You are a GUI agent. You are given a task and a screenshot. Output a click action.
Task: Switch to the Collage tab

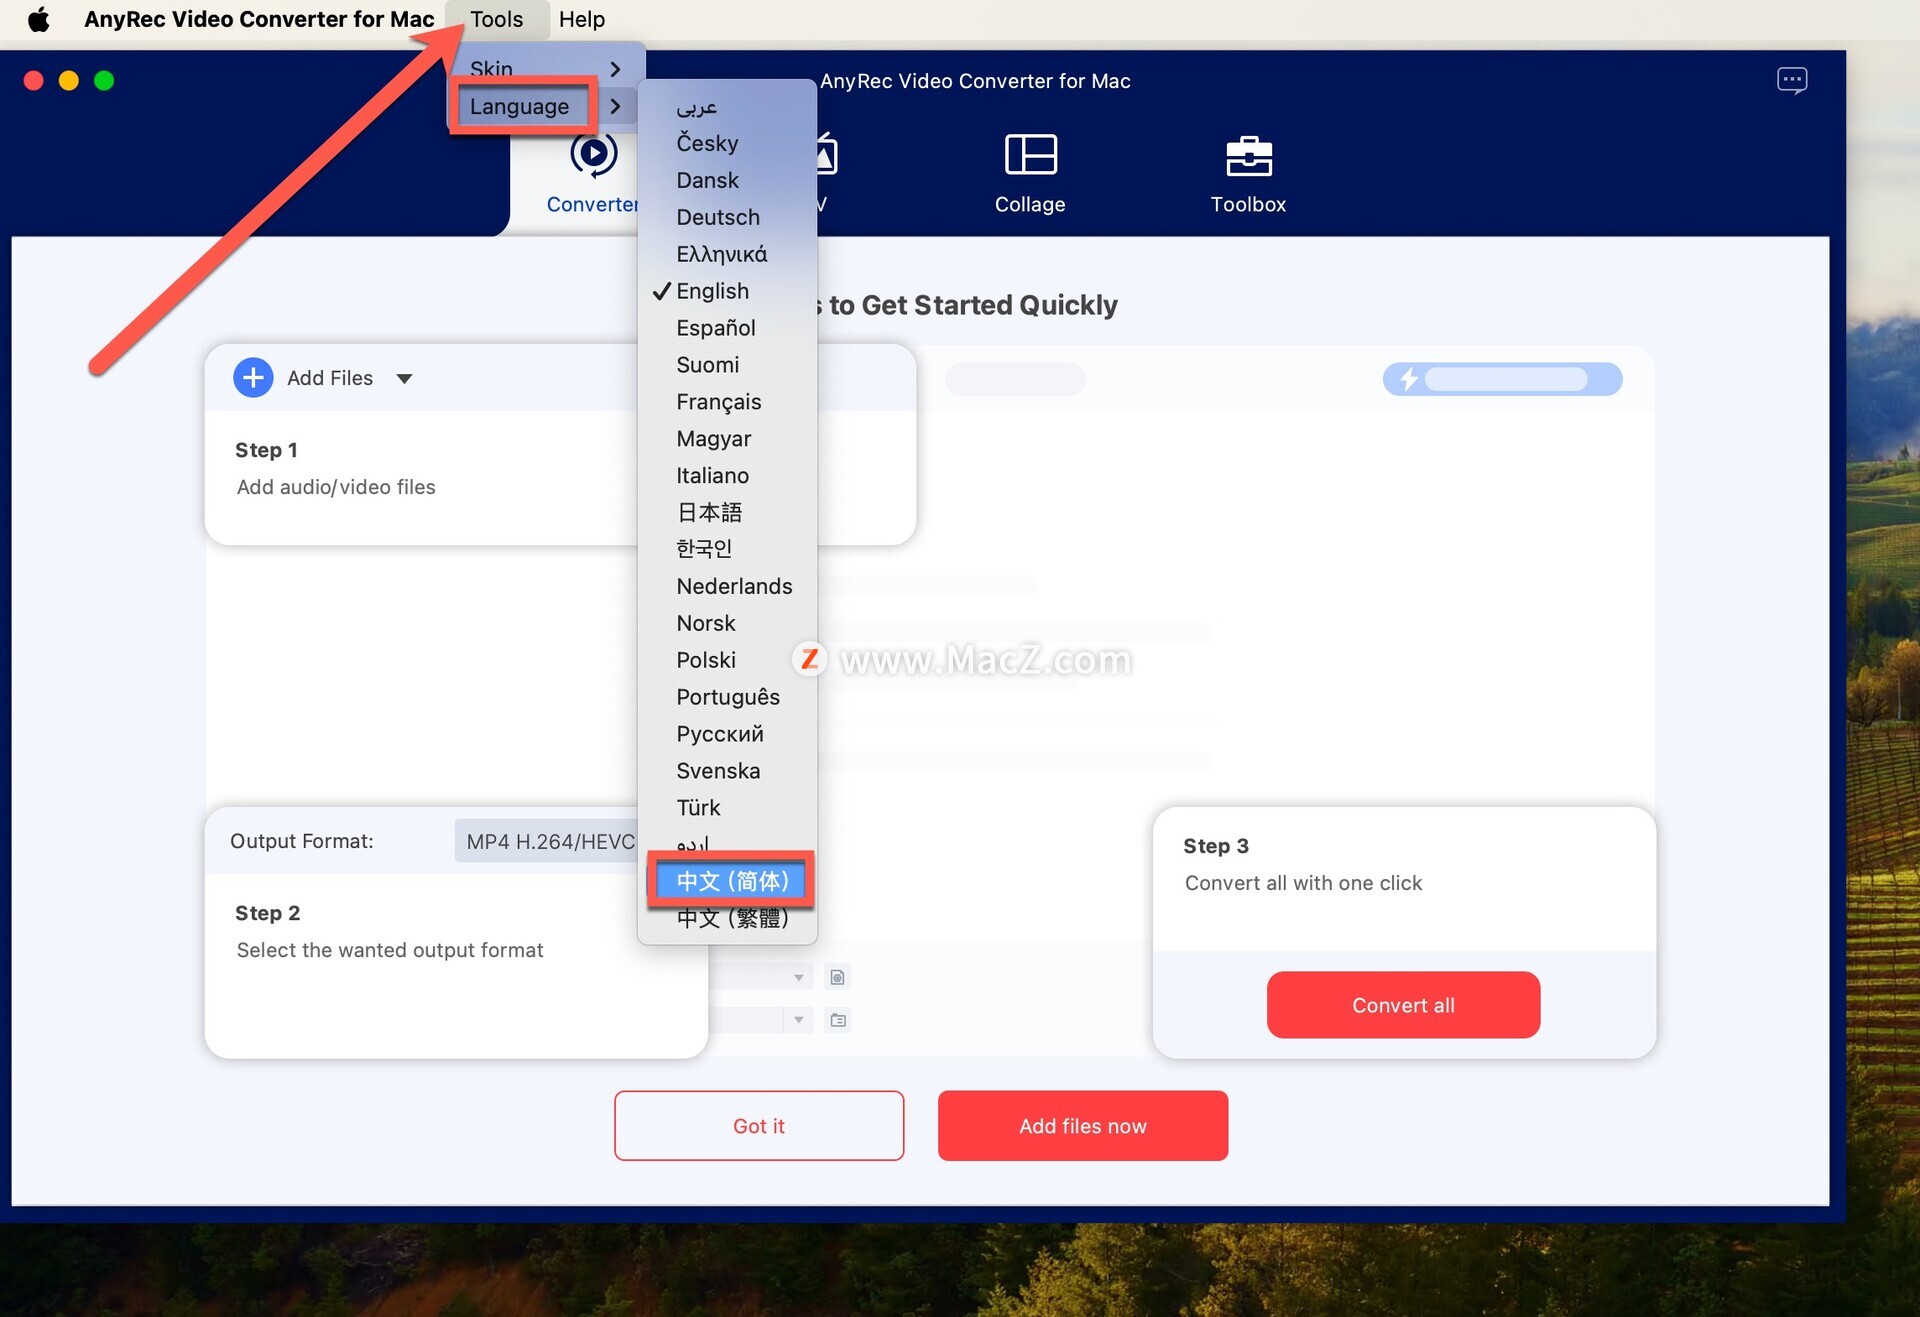(x=1030, y=175)
